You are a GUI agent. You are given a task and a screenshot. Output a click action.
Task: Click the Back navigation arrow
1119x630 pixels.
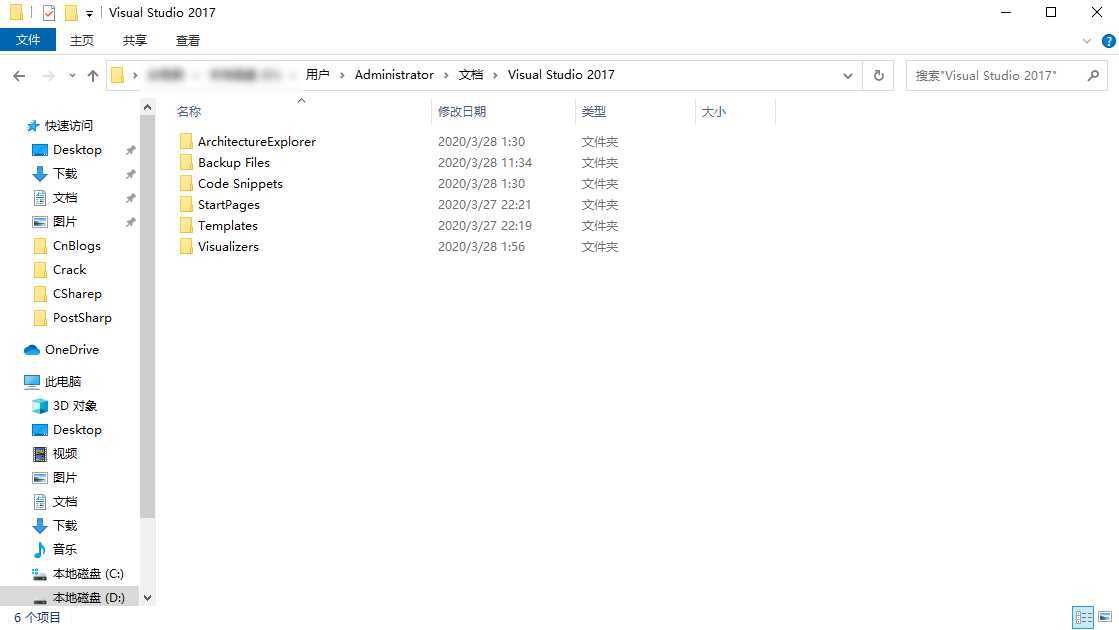pos(19,76)
